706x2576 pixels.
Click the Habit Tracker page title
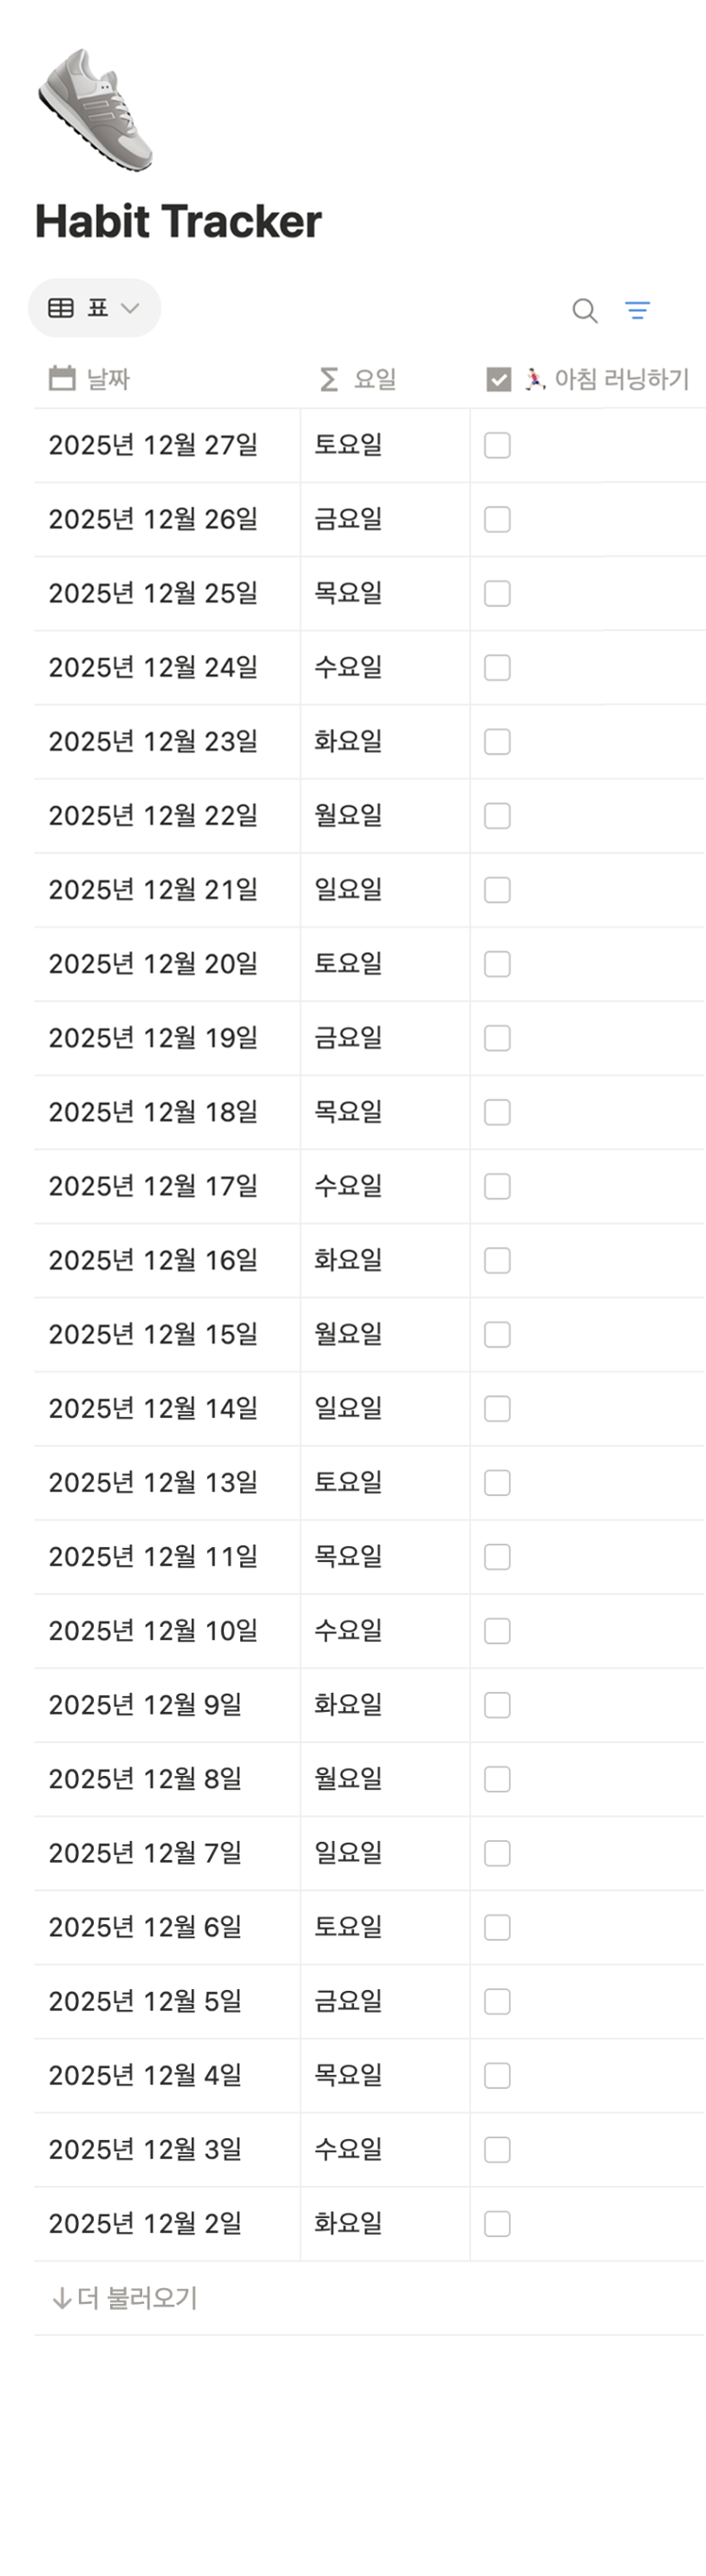click(x=178, y=221)
